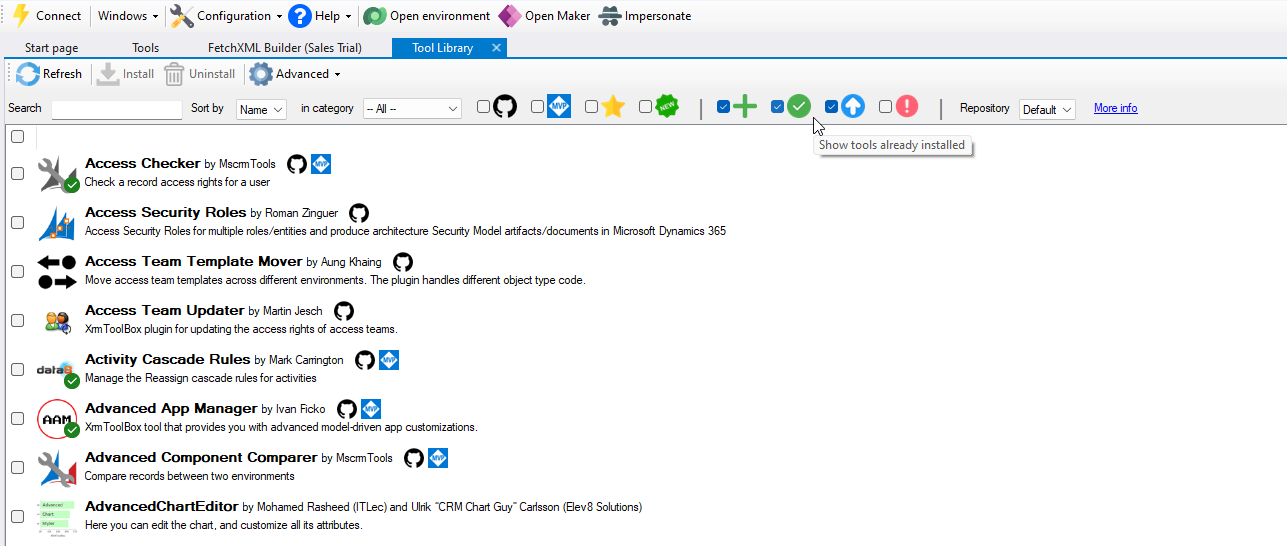This screenshot has width=1287, height=546.
Task: Click MVP badge beside Access Checker
Action: [321, 164]
